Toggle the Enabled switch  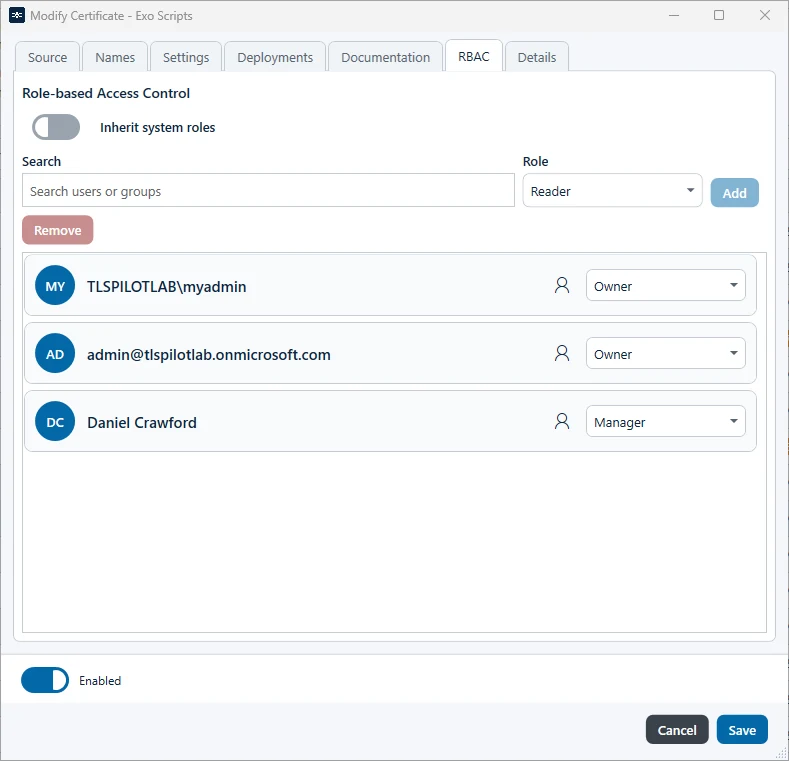tap(45, 680)
